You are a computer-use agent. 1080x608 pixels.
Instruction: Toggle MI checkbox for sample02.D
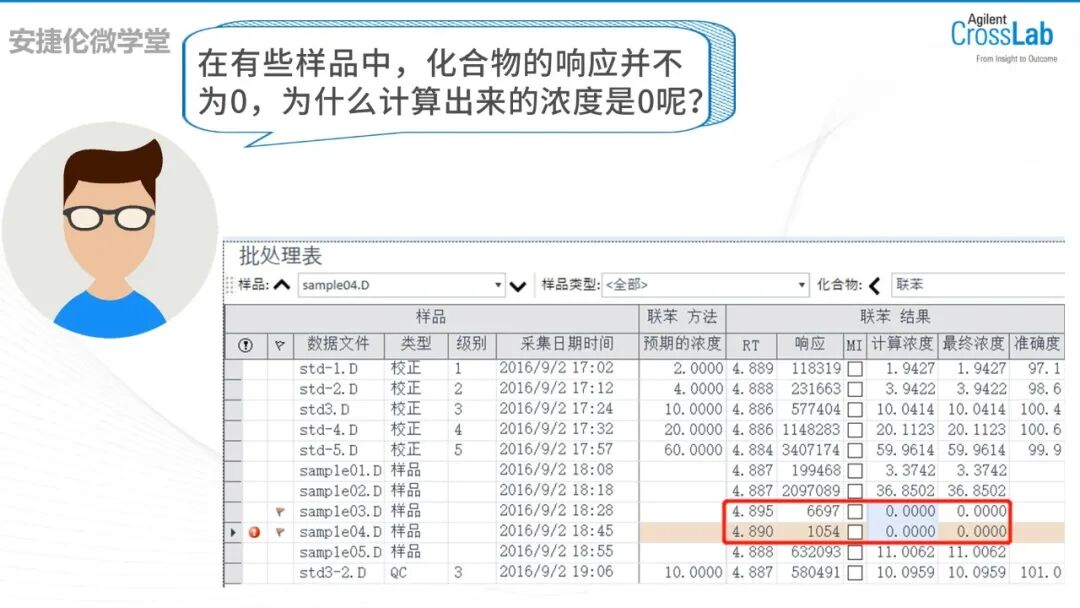(855, 492)
